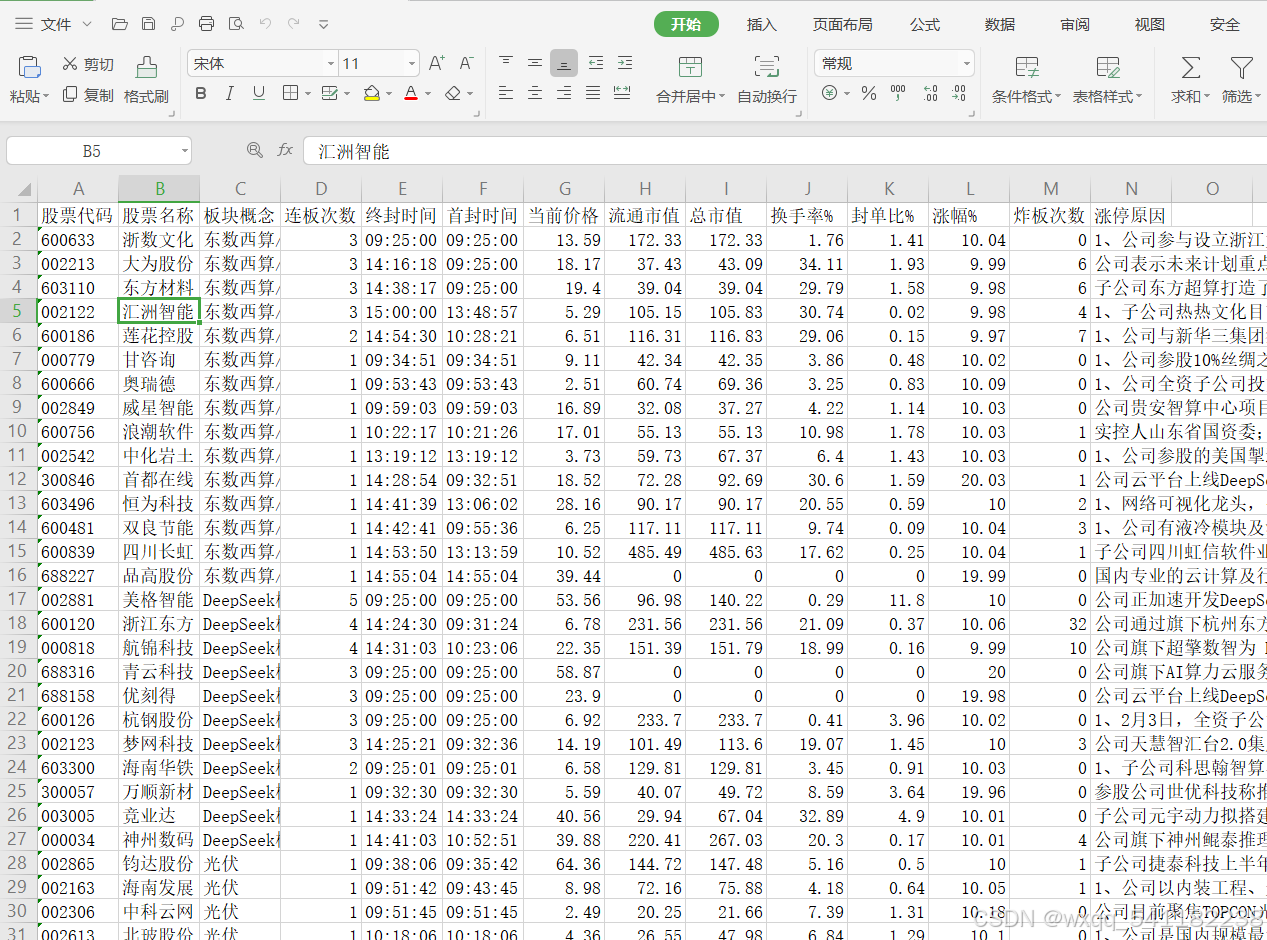Click the paste clipboard icon

click(29, 67)
